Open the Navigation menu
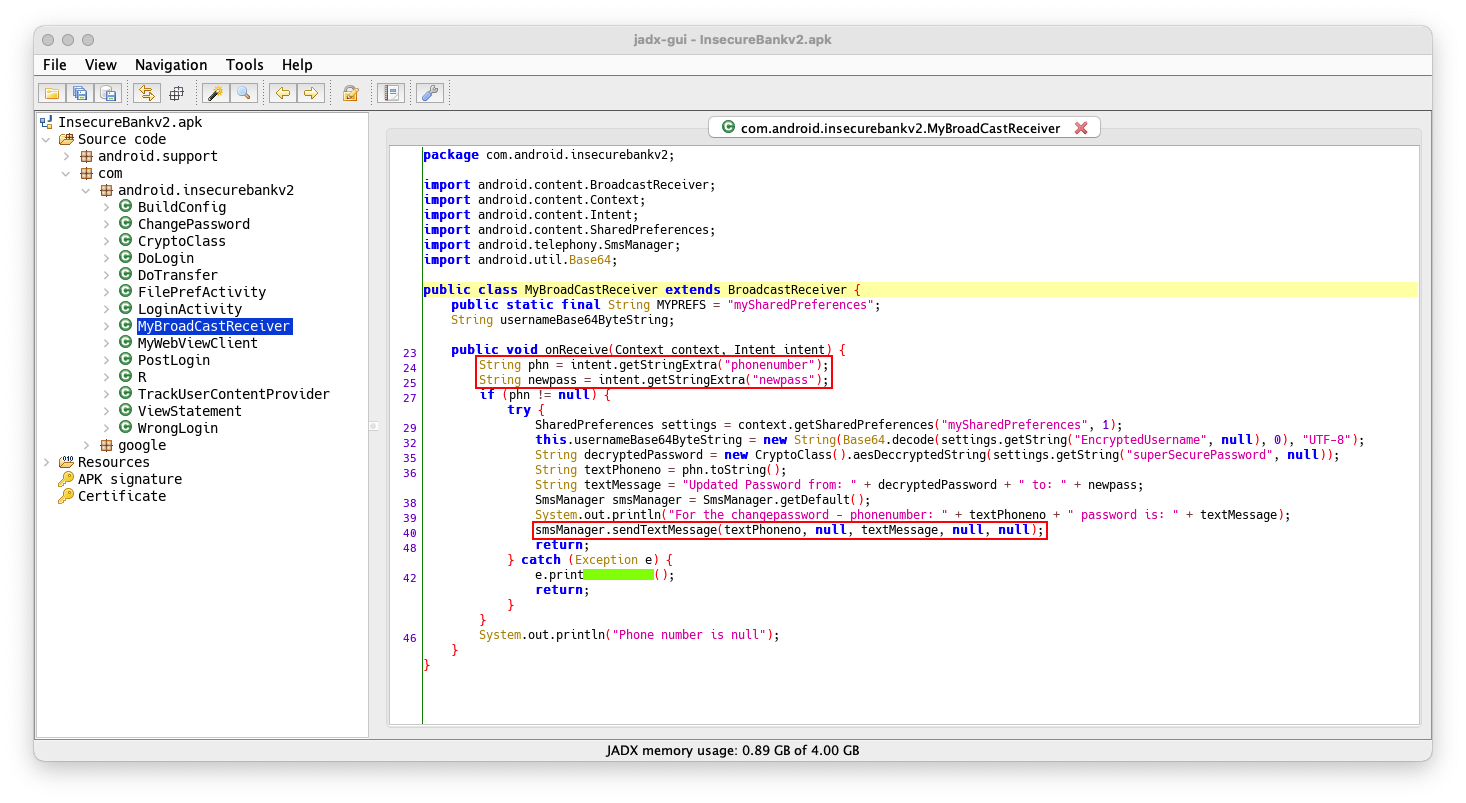This screenshot has height=803, width=1466. tap(171, 65)
